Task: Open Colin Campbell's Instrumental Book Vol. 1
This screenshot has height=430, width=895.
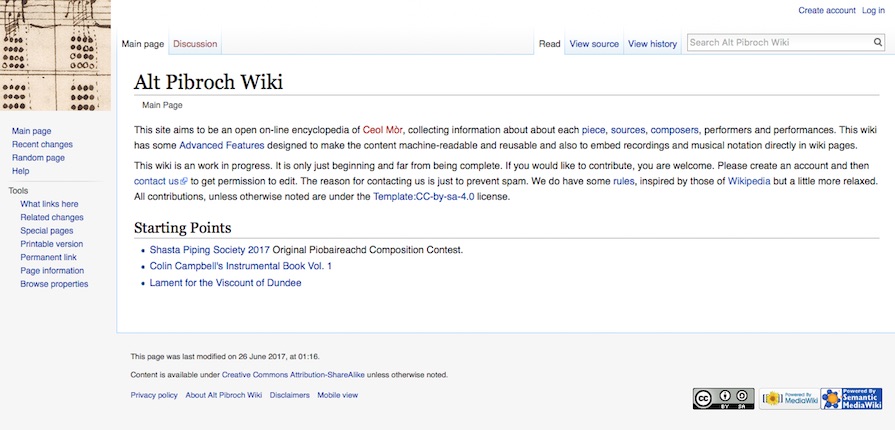Action: 240,266
